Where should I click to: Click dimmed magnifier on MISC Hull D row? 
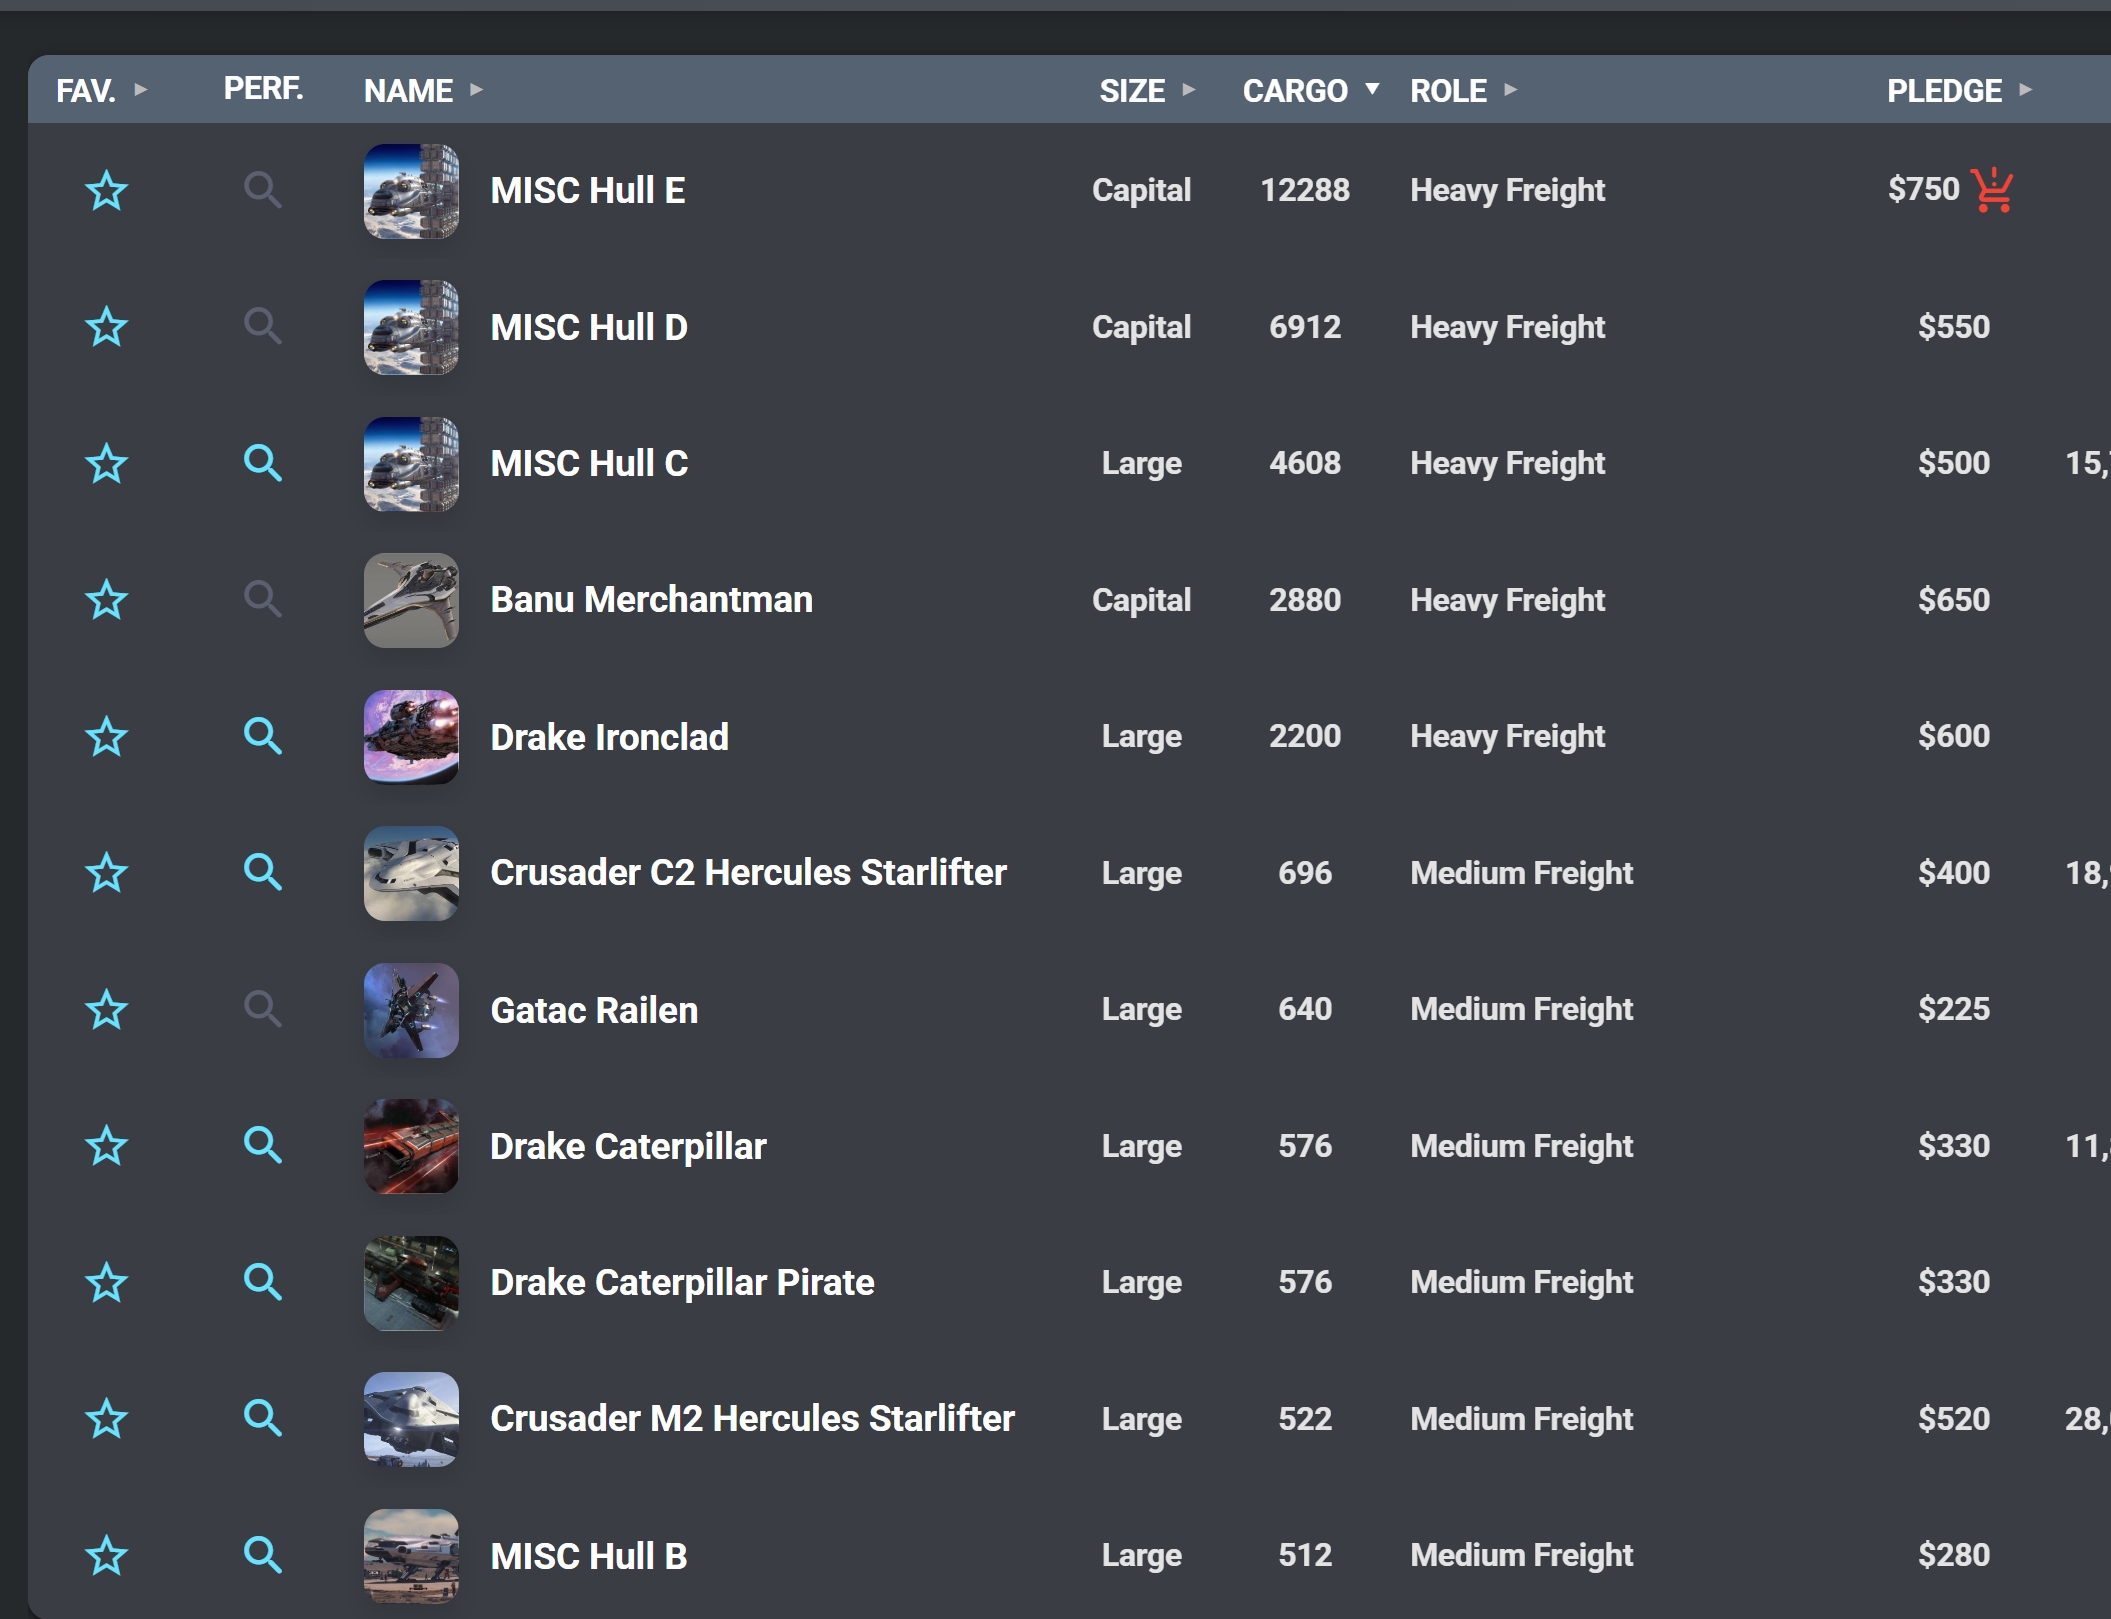(x=263, y=326)
